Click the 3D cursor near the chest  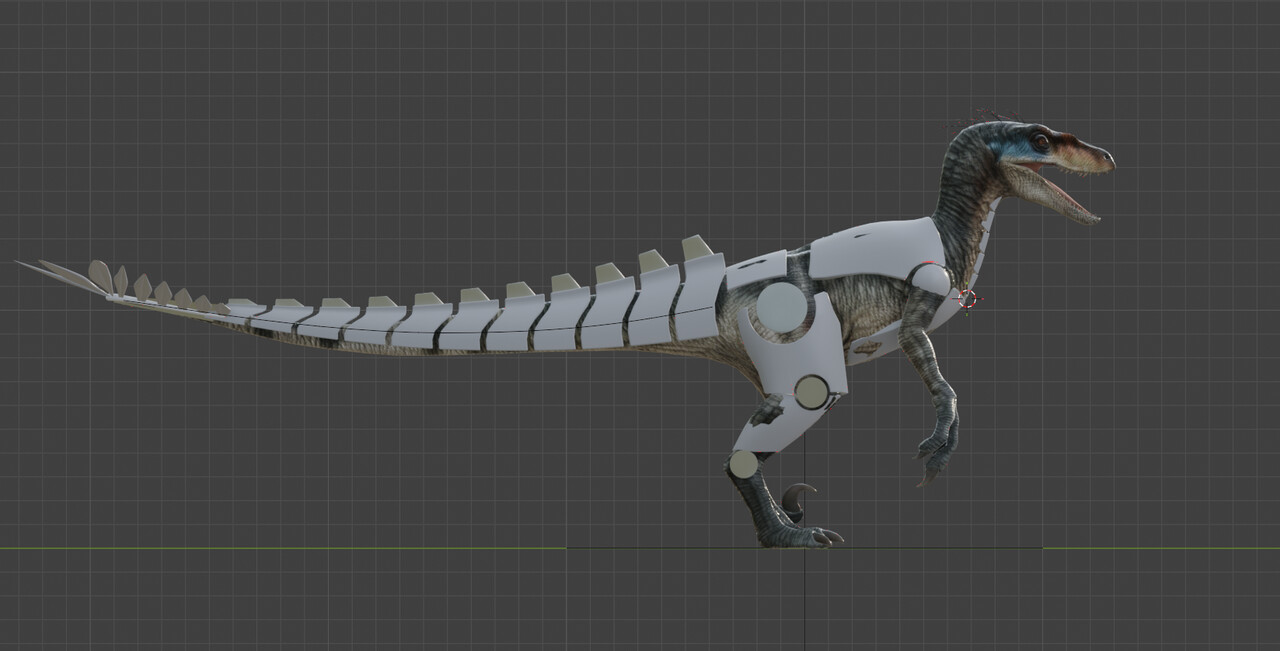click(967, 298)
